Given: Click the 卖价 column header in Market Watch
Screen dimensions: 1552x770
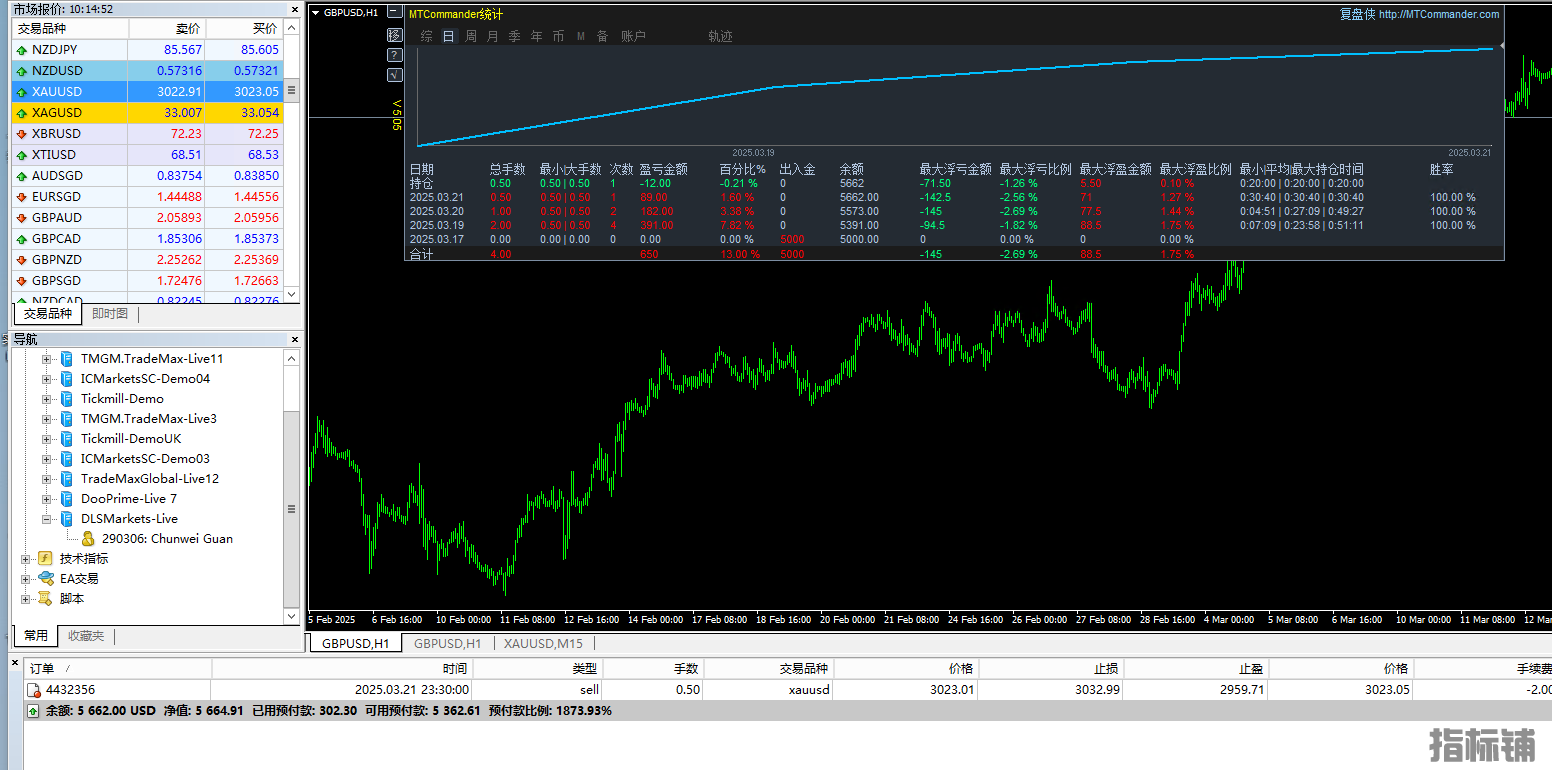Looking at the screenshot, I should (167, 28).
